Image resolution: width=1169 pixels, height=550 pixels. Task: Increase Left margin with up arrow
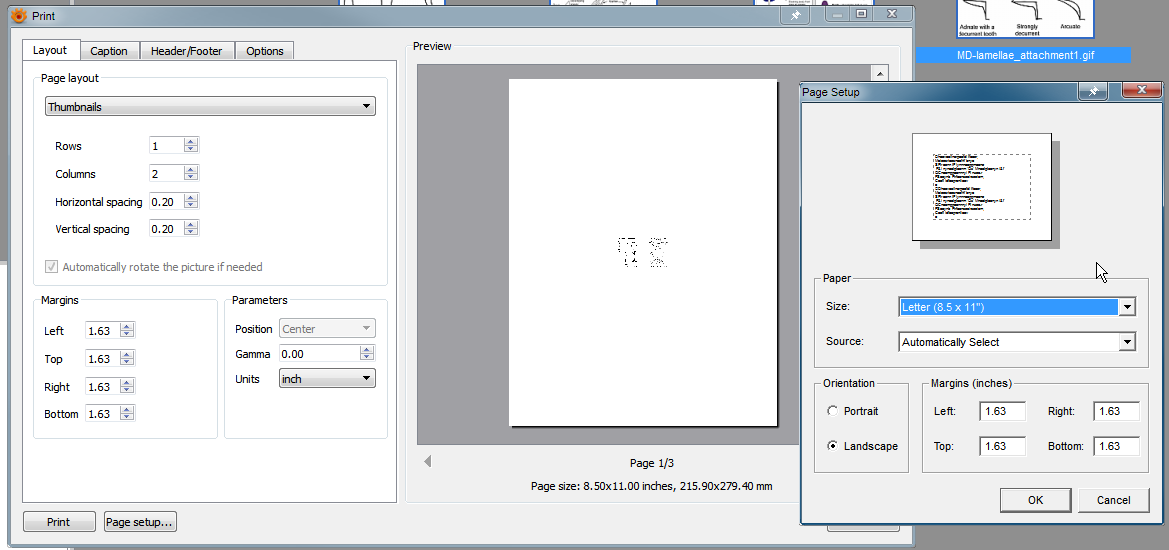pyautogui.click(x=127, y=326)
